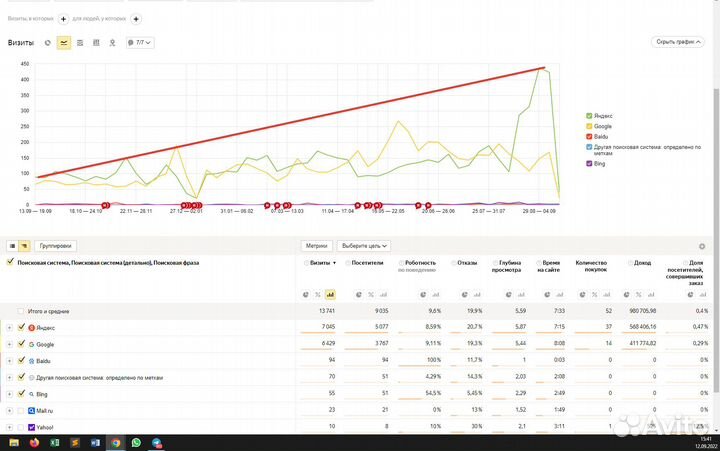Show Отказы column as bar chart
This screenshot has width=720, height=451.
(x=477, y=294)
